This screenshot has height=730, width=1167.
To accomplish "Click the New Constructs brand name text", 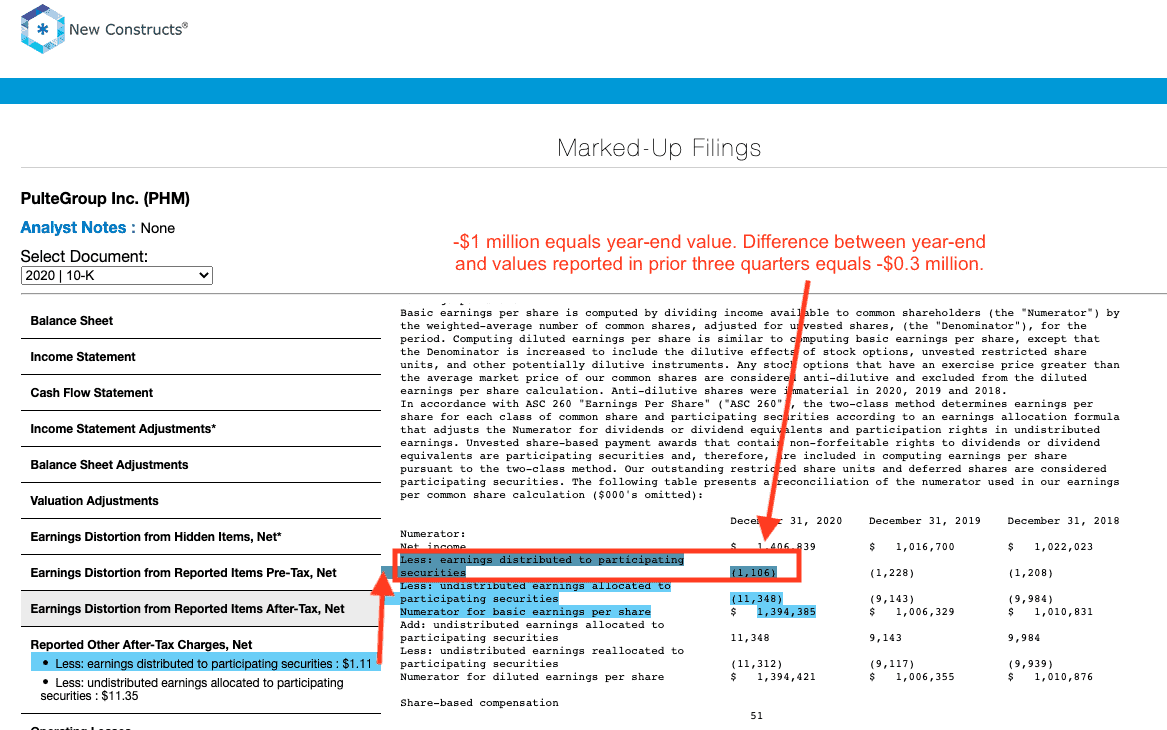I will tap(128, 29).
